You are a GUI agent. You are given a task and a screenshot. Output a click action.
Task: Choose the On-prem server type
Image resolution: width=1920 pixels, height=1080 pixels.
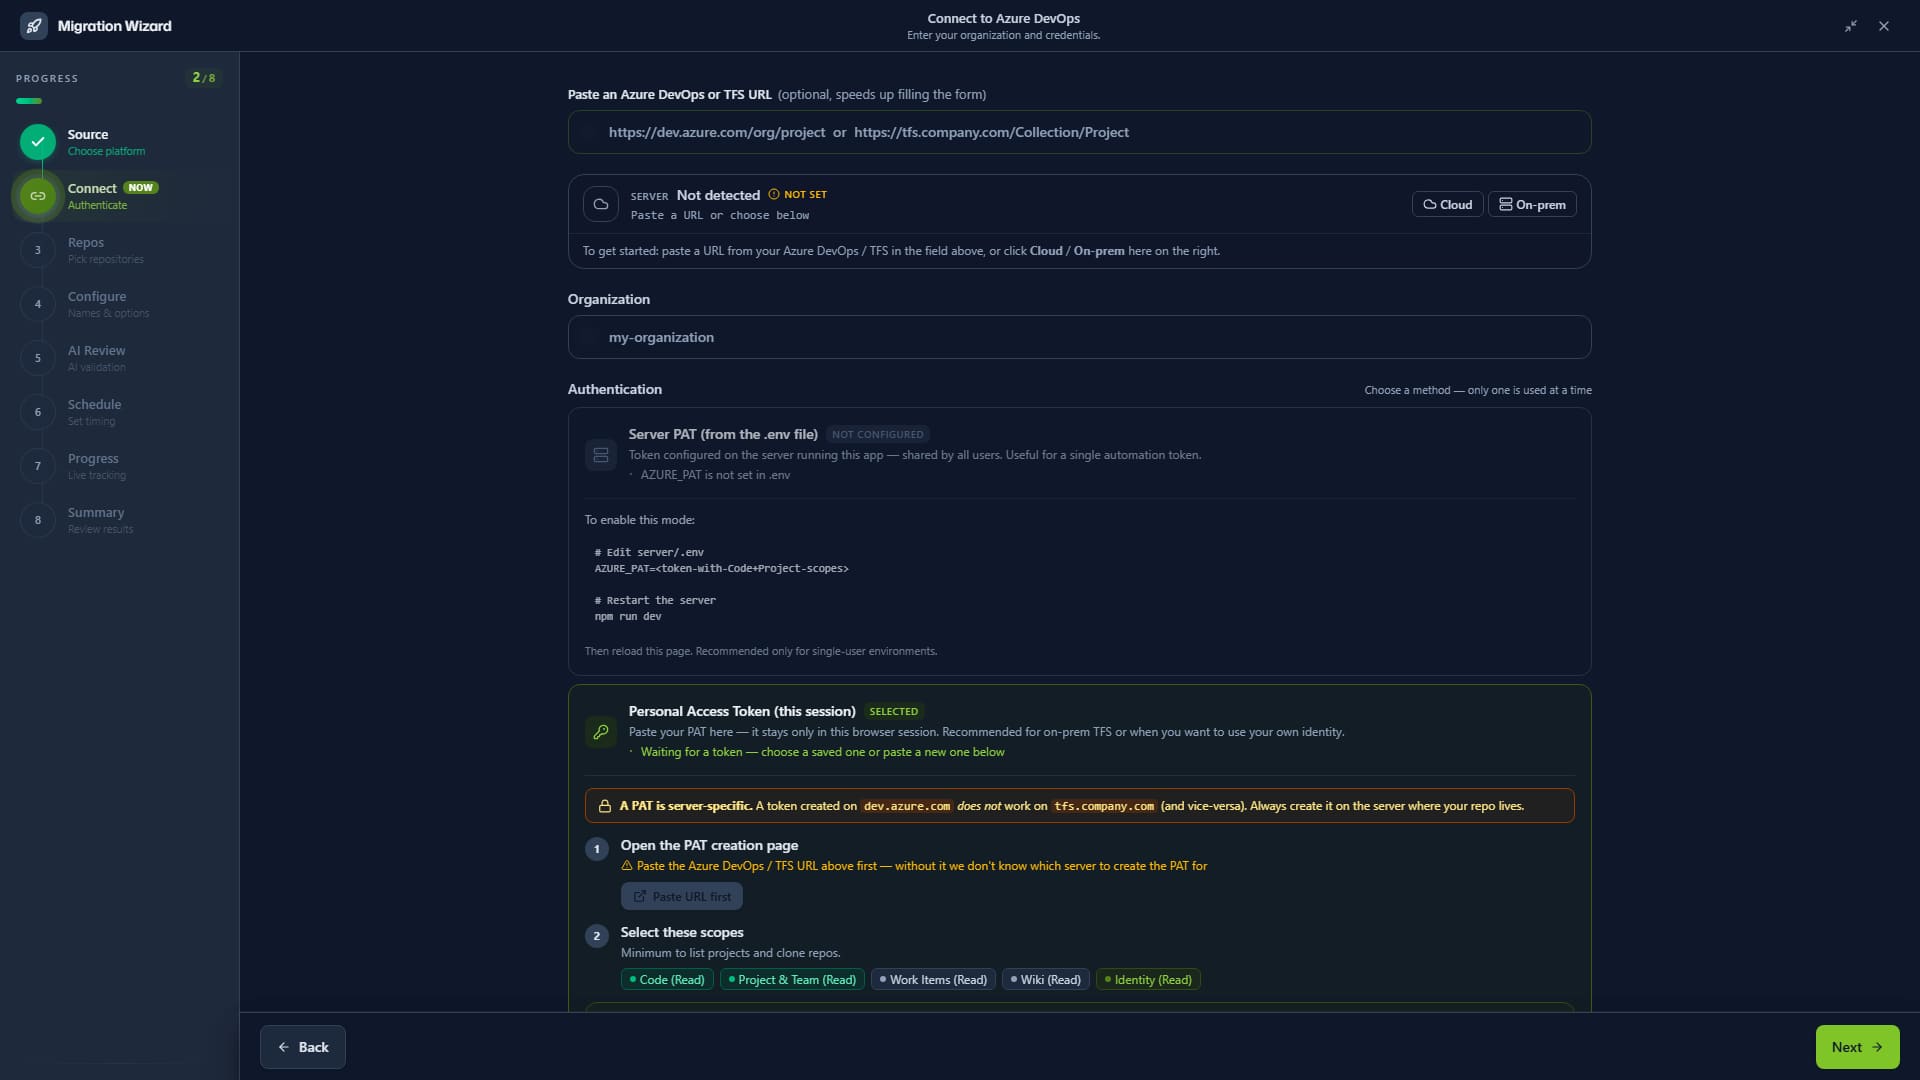(1532, 204)
